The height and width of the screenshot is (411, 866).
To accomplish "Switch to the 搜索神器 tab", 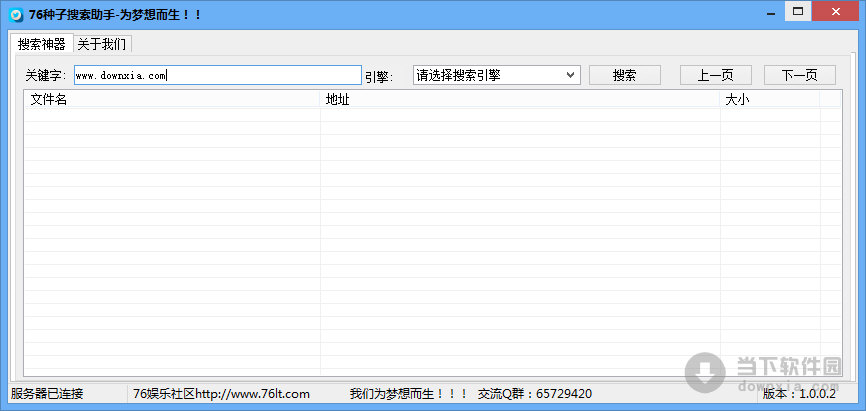I will click(x=41, y=44).
